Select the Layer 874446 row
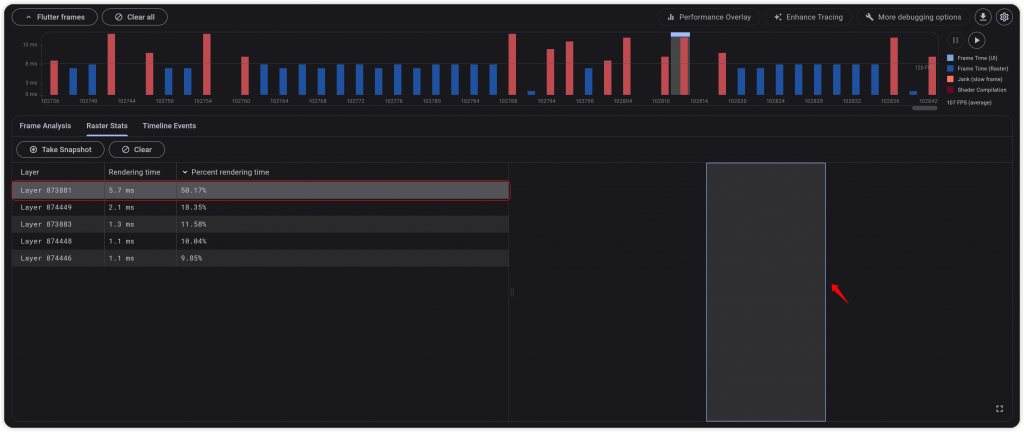Image resolution: width=1024 pixels, height=432 pixels. [x=260, y=258]
